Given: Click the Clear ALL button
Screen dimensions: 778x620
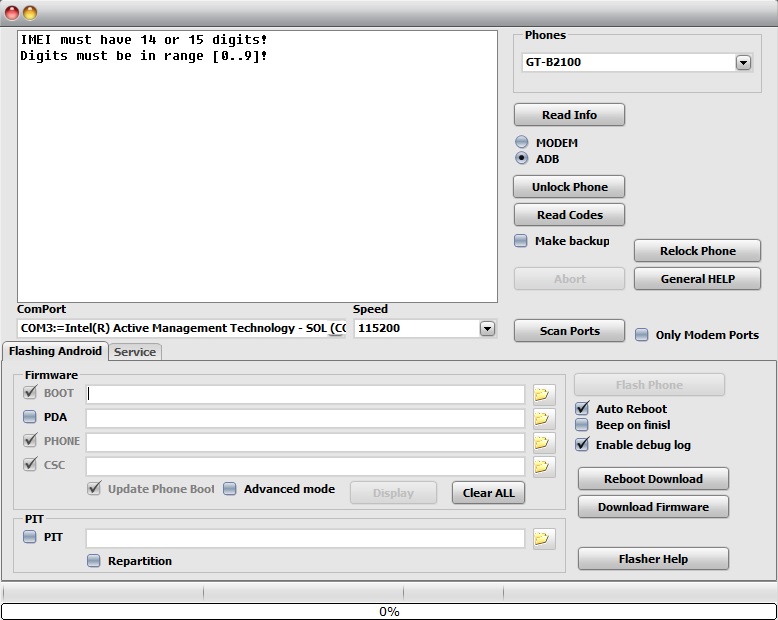Looking at the screenshot, I should [x=488, y=493].
